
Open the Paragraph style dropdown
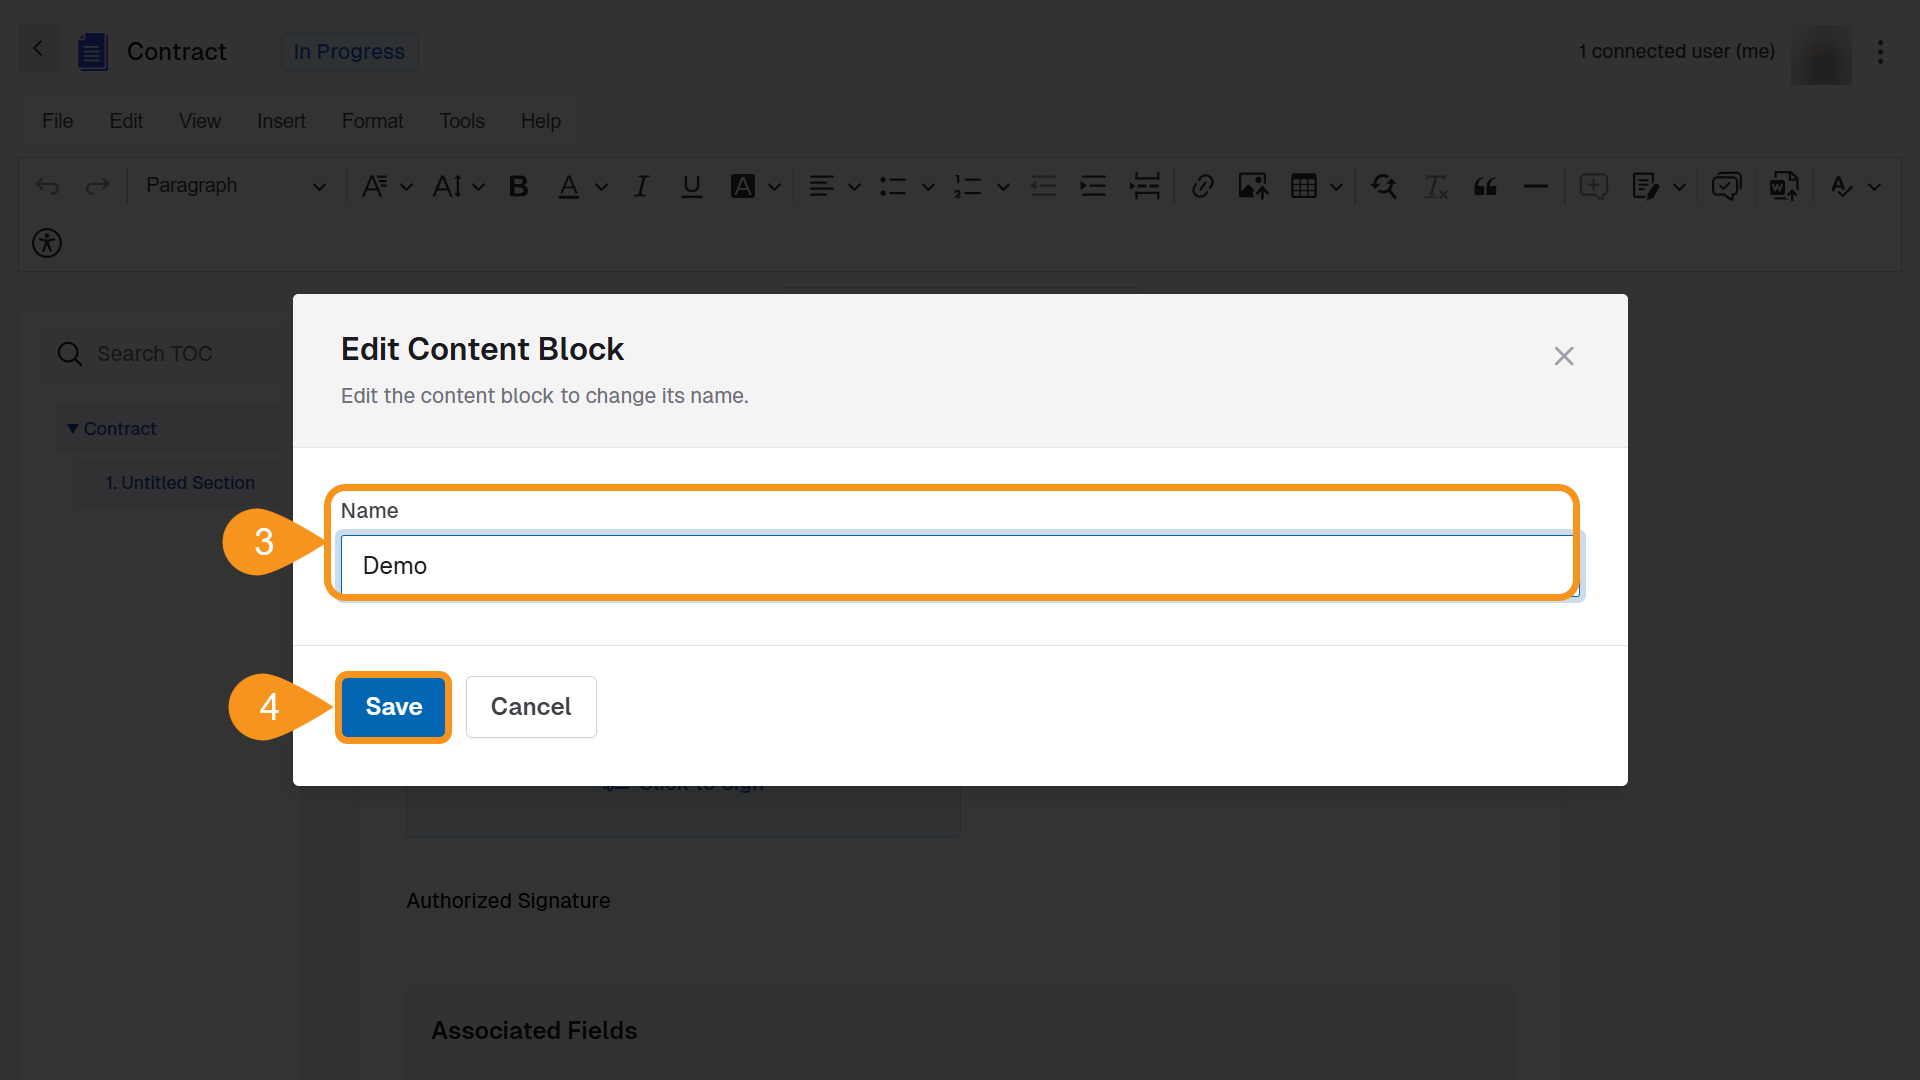pyautogui.click(x=235, y=186)
